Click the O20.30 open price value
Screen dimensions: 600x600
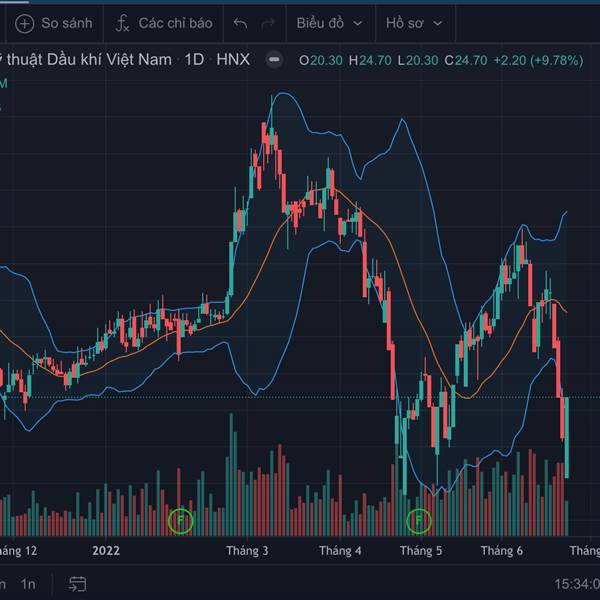[x=321, y=60]
